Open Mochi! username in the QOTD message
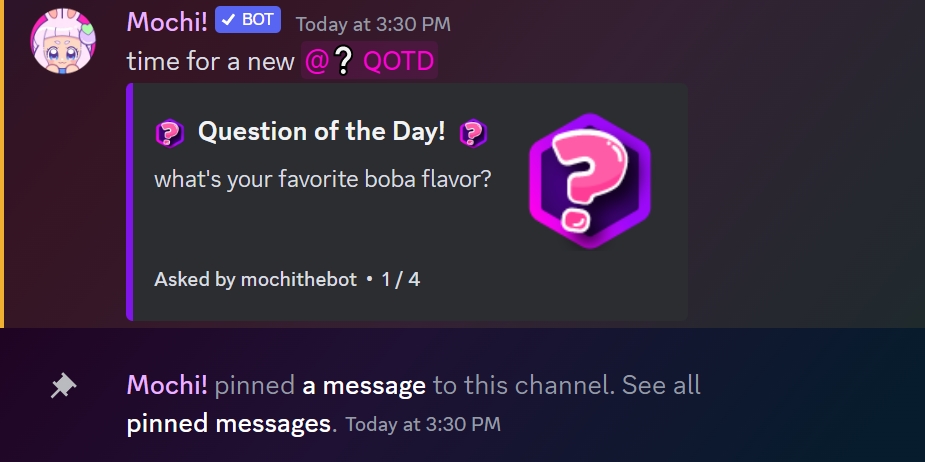 [167, 21]
